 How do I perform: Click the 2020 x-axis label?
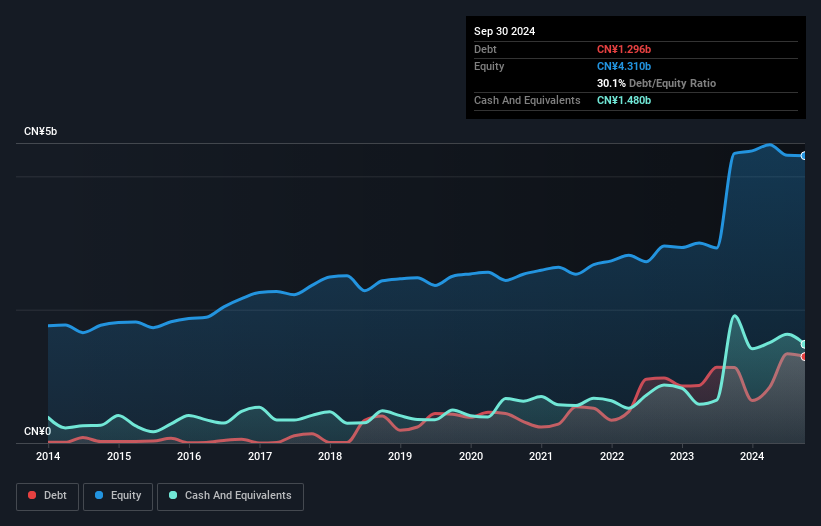point(471,456)
